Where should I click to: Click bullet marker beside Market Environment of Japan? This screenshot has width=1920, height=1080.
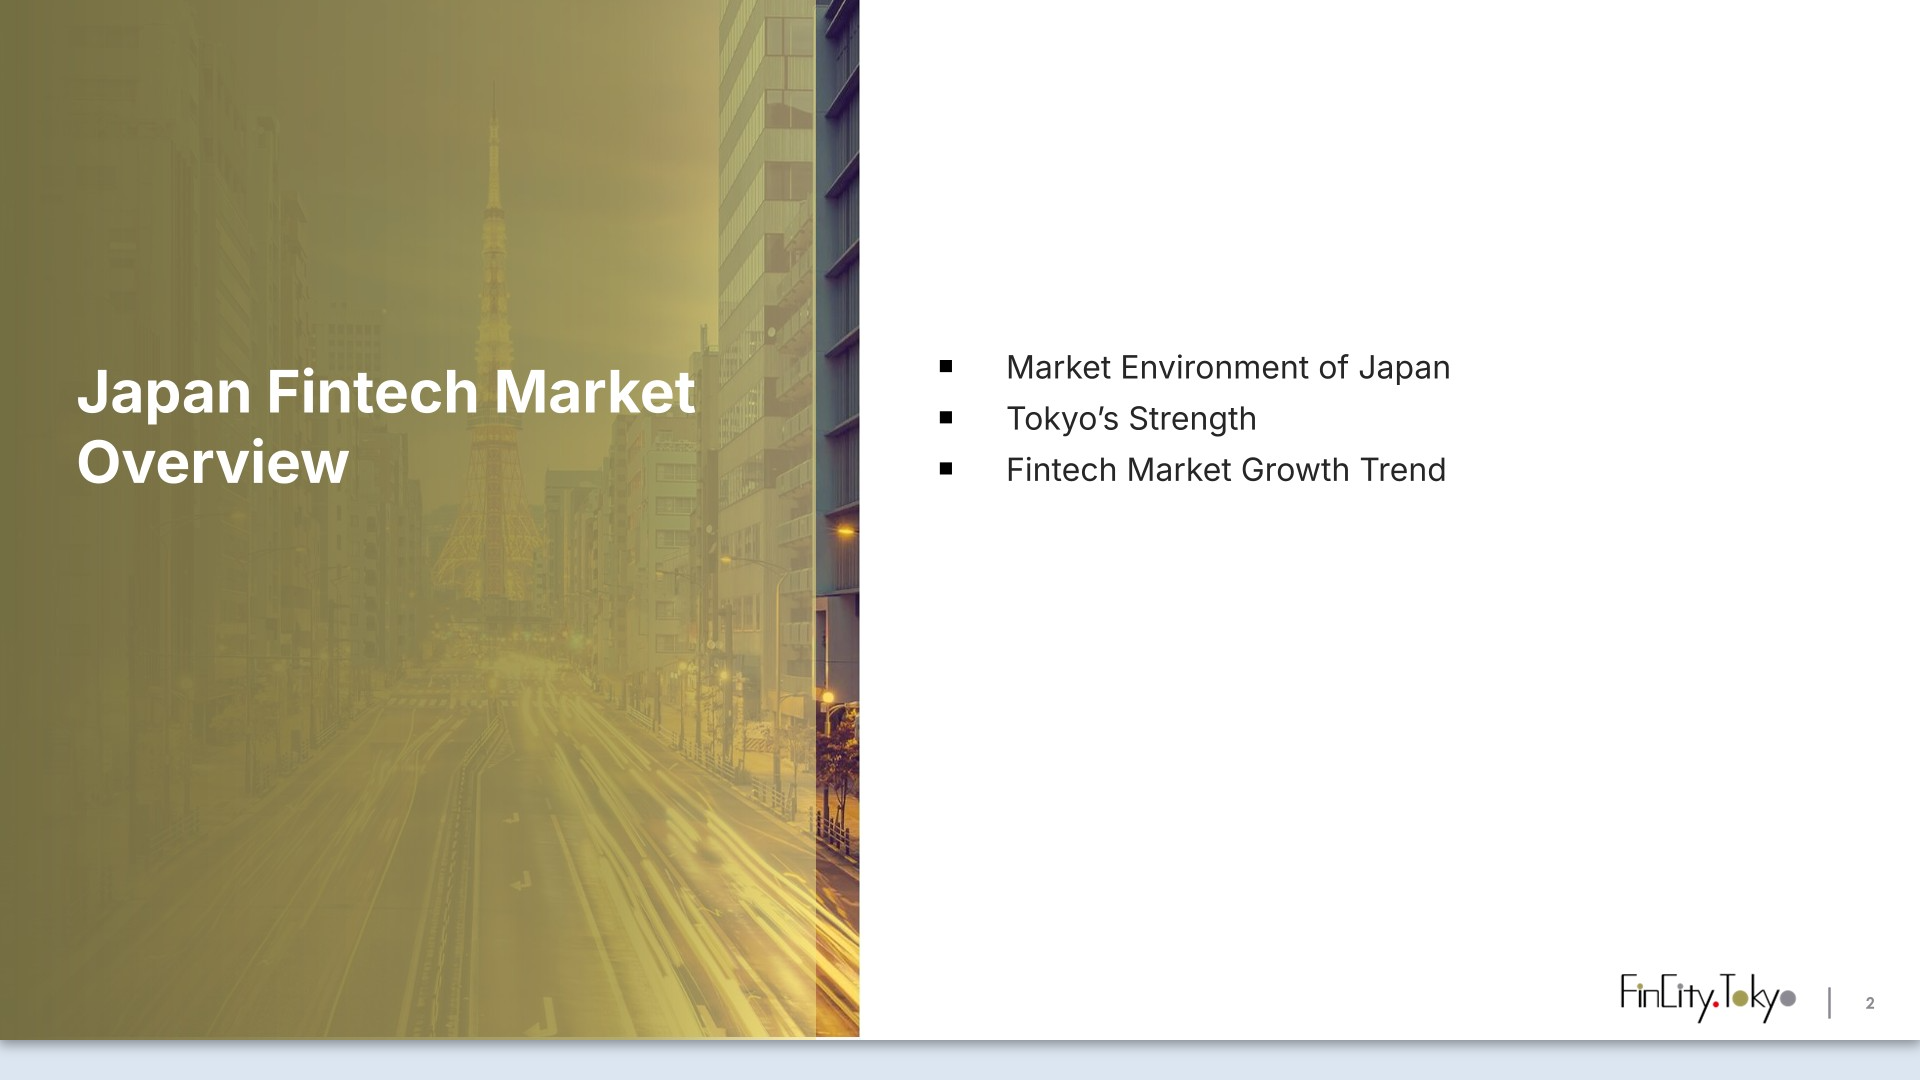point(946,368)
